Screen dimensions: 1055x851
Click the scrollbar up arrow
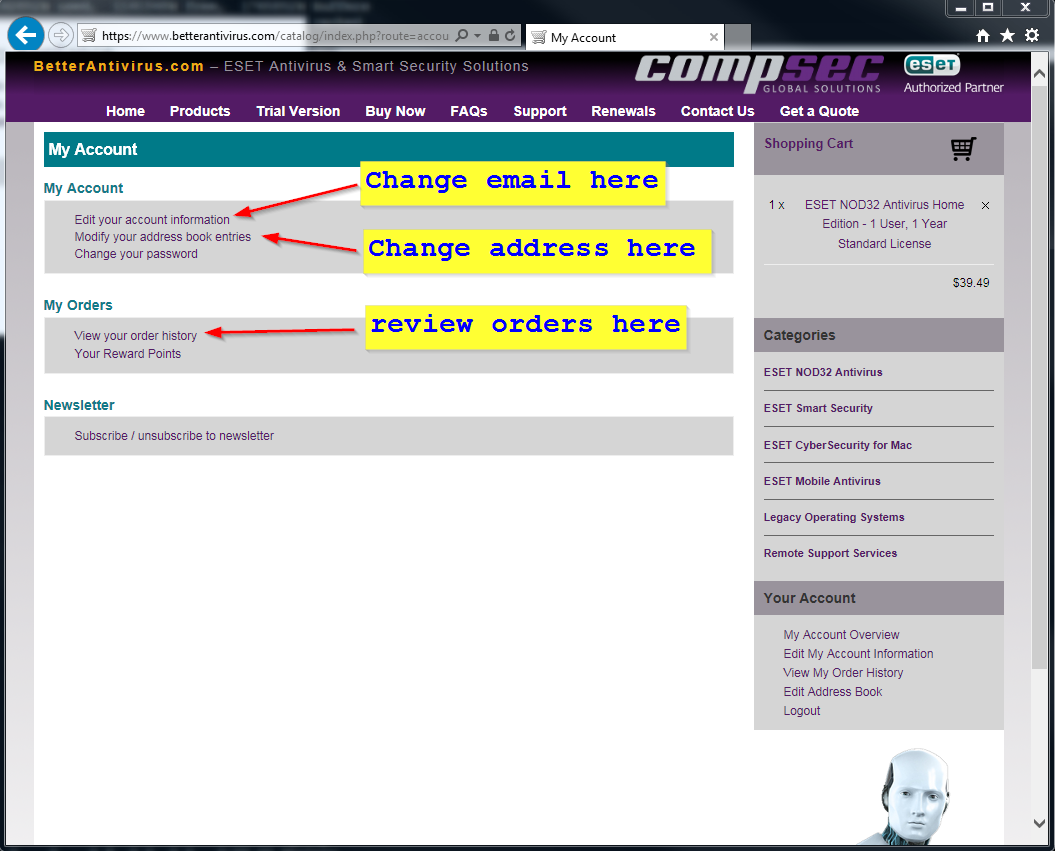tap(1040, 73)
